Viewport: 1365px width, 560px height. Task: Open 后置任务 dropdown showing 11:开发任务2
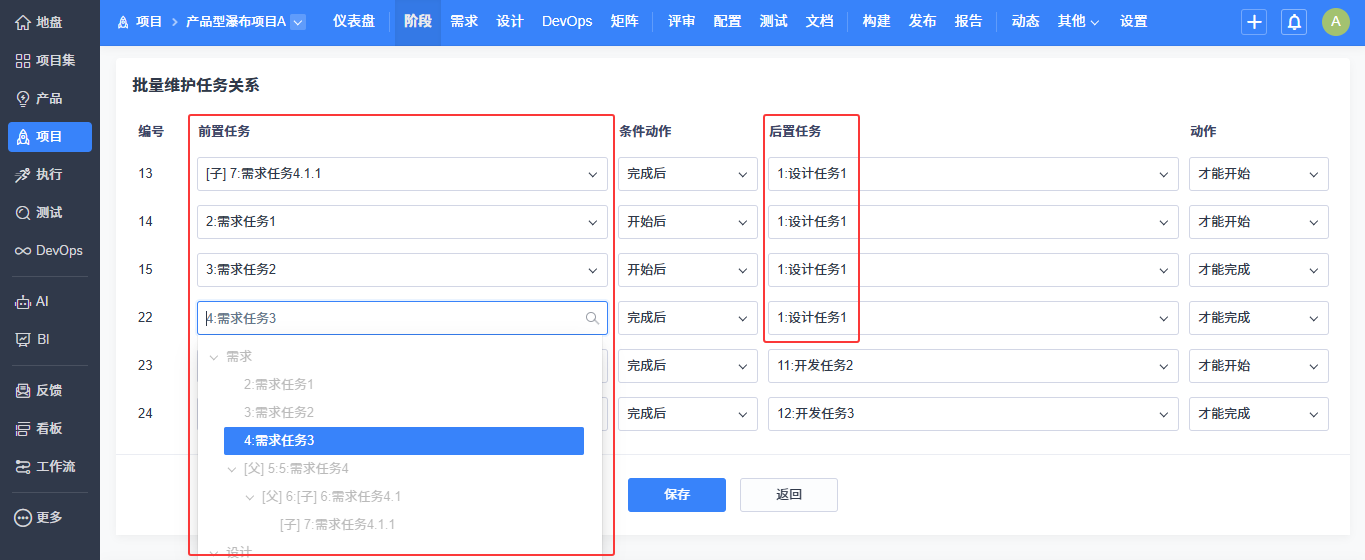coord(973,366)
